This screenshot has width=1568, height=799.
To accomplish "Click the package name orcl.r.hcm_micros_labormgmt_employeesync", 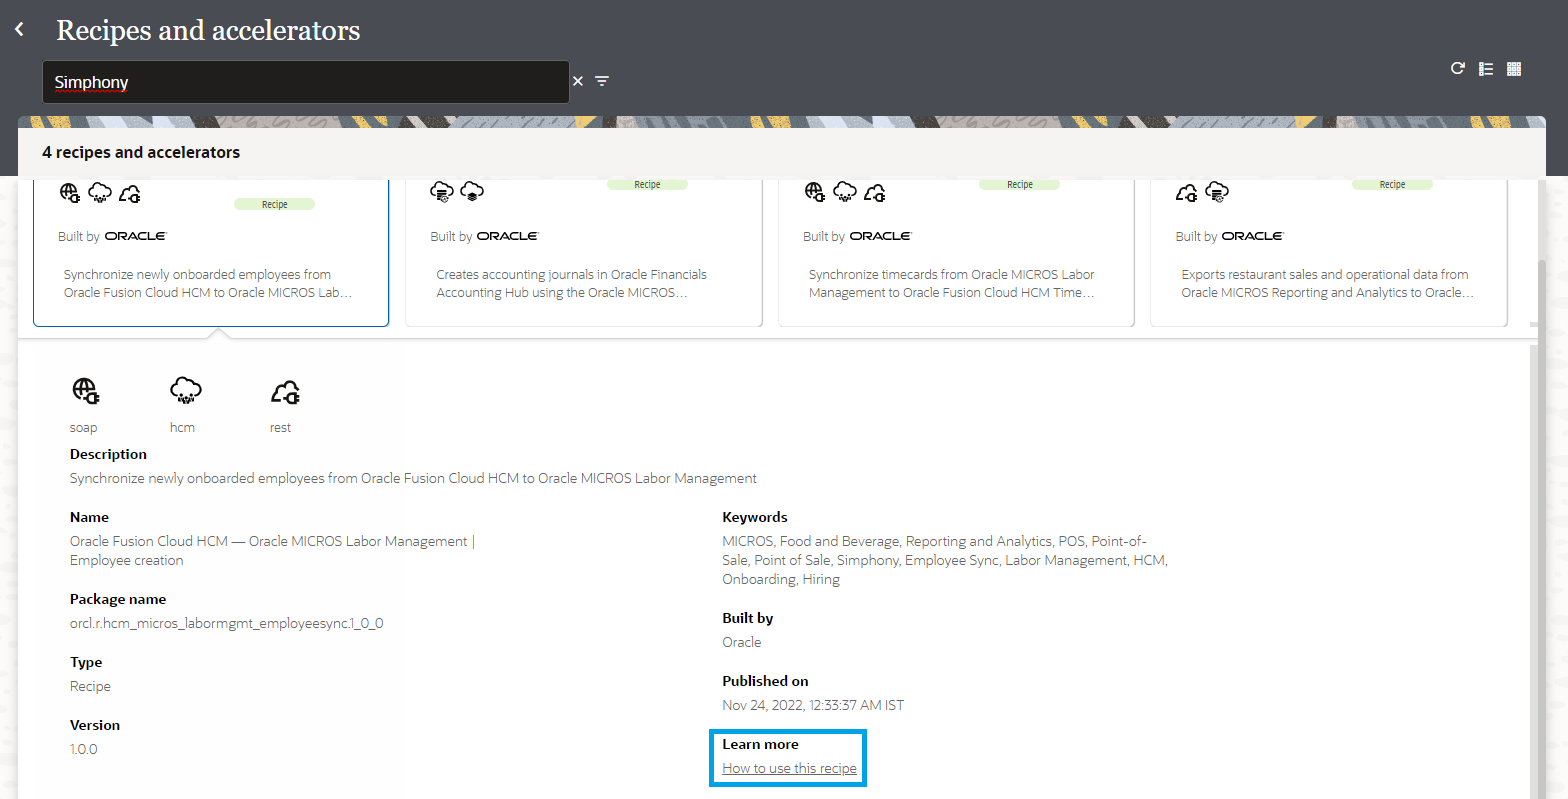I will pos(227,623).
